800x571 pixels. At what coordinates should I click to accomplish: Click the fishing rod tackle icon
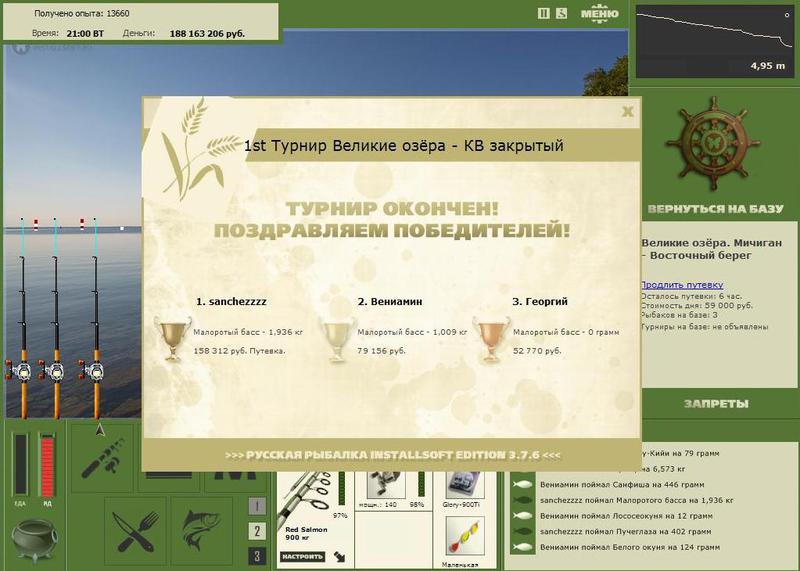tap(103, 457)
